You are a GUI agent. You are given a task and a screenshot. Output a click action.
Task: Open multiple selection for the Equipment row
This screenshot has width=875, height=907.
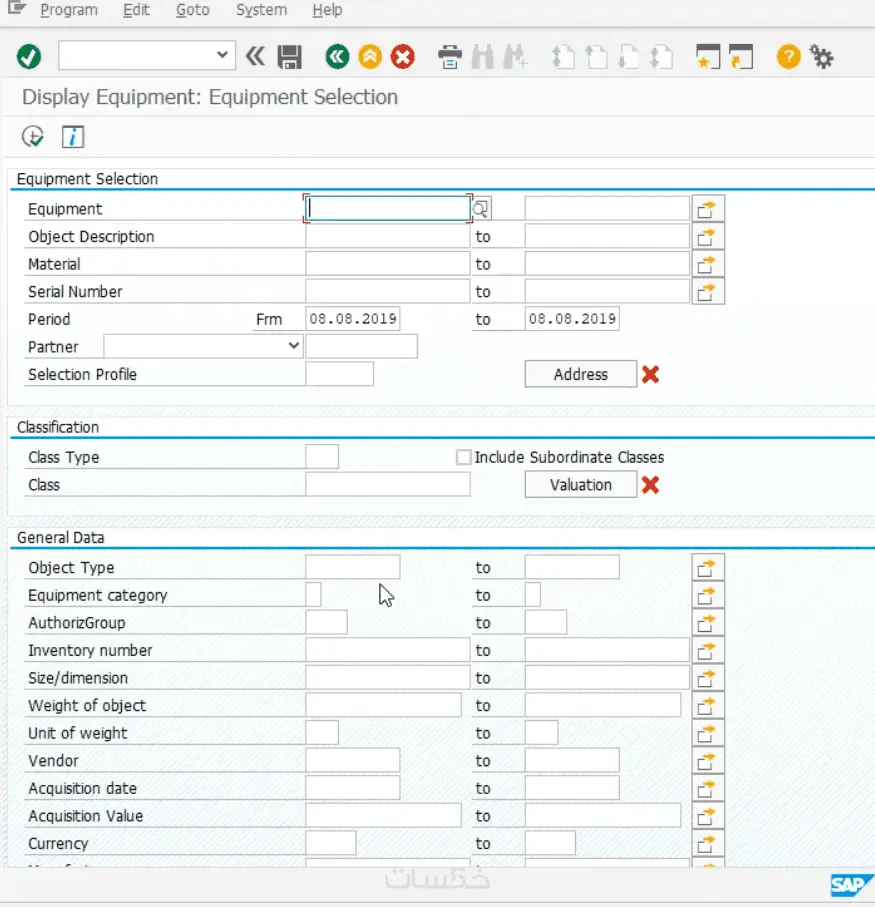click(708, 208)
